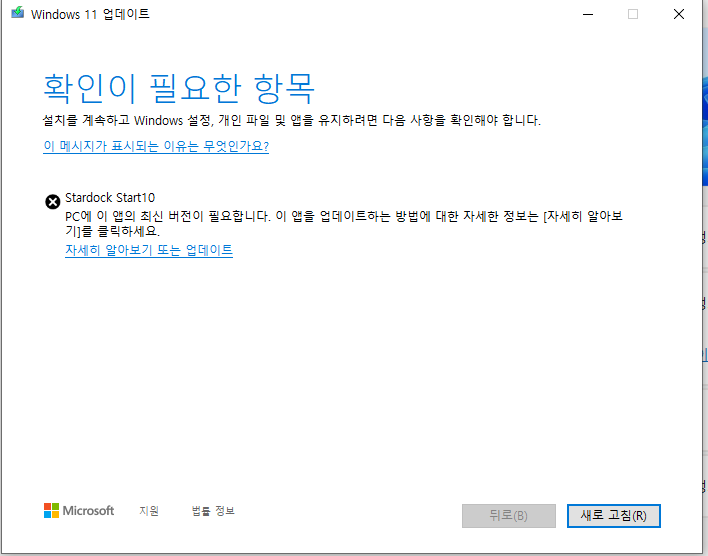
Task: Click the 'Windows 11 업데이트' title bar text
Action: [x=91, y=15]
